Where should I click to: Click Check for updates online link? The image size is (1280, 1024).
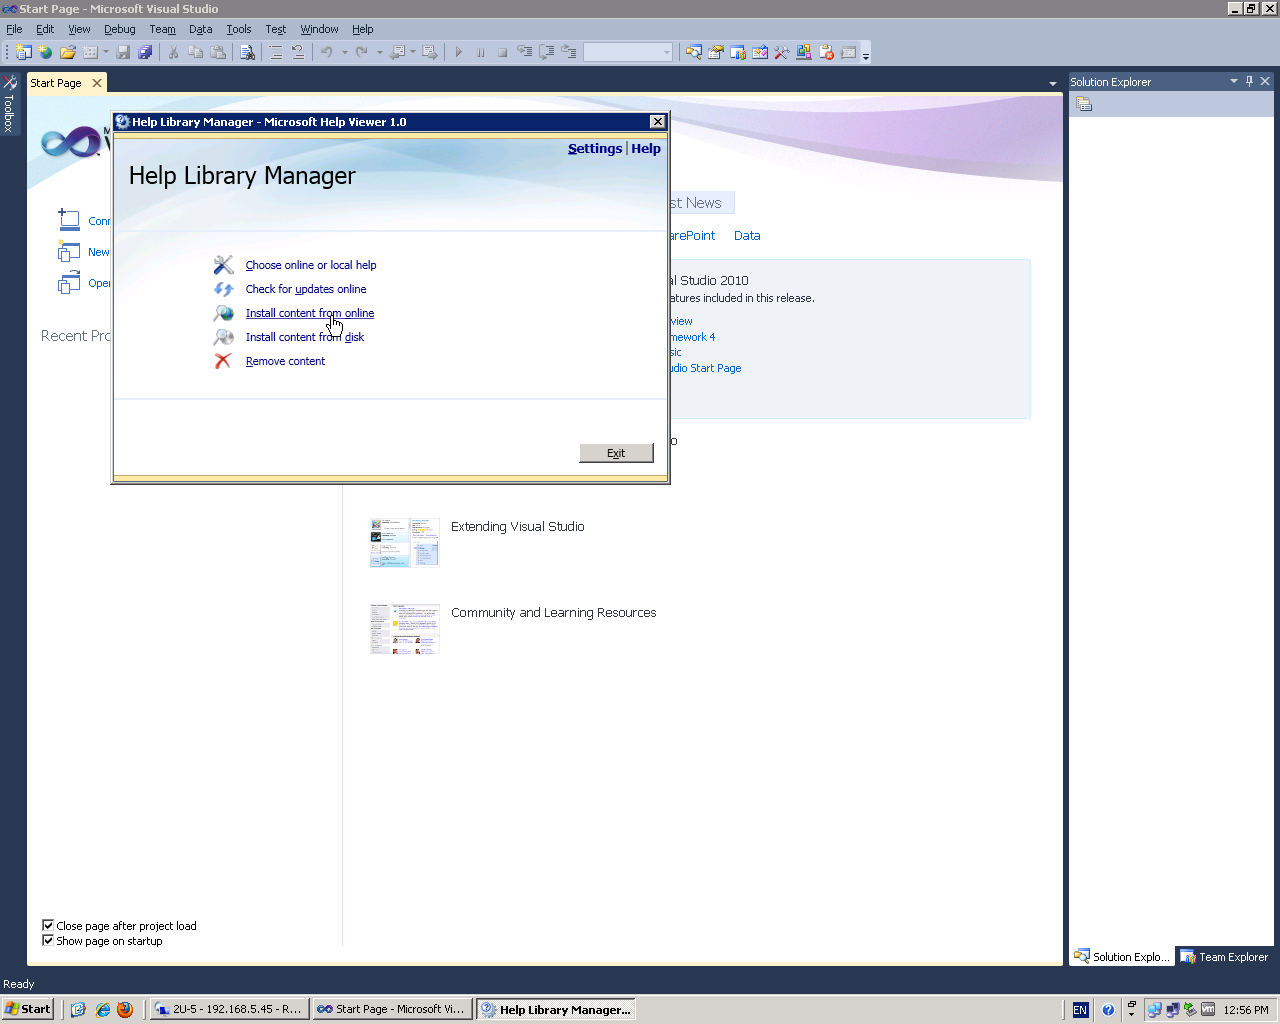(x=306, y=289)
